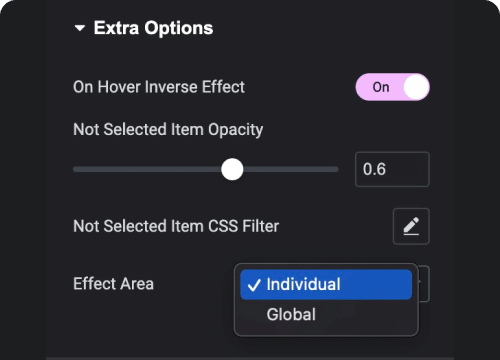Viewport: 500px width, 360px height.
Task: Click the Extra Options section heading
Action: 153,28
